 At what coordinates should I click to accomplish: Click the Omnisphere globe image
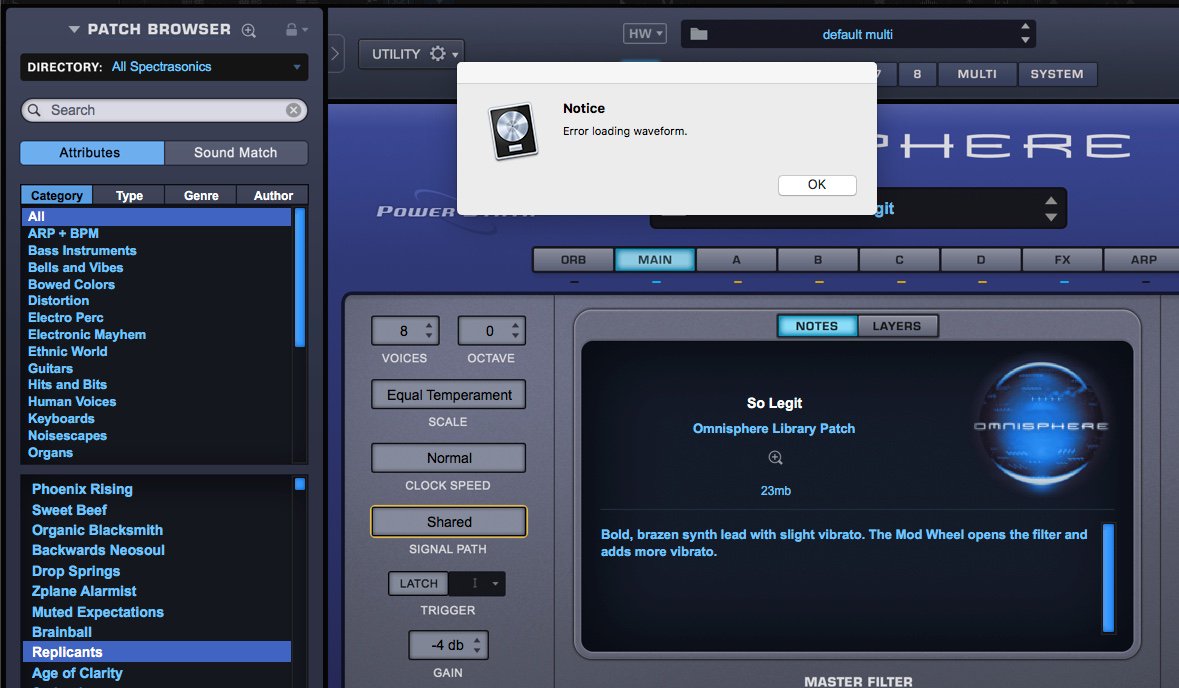pos(1041,424)
